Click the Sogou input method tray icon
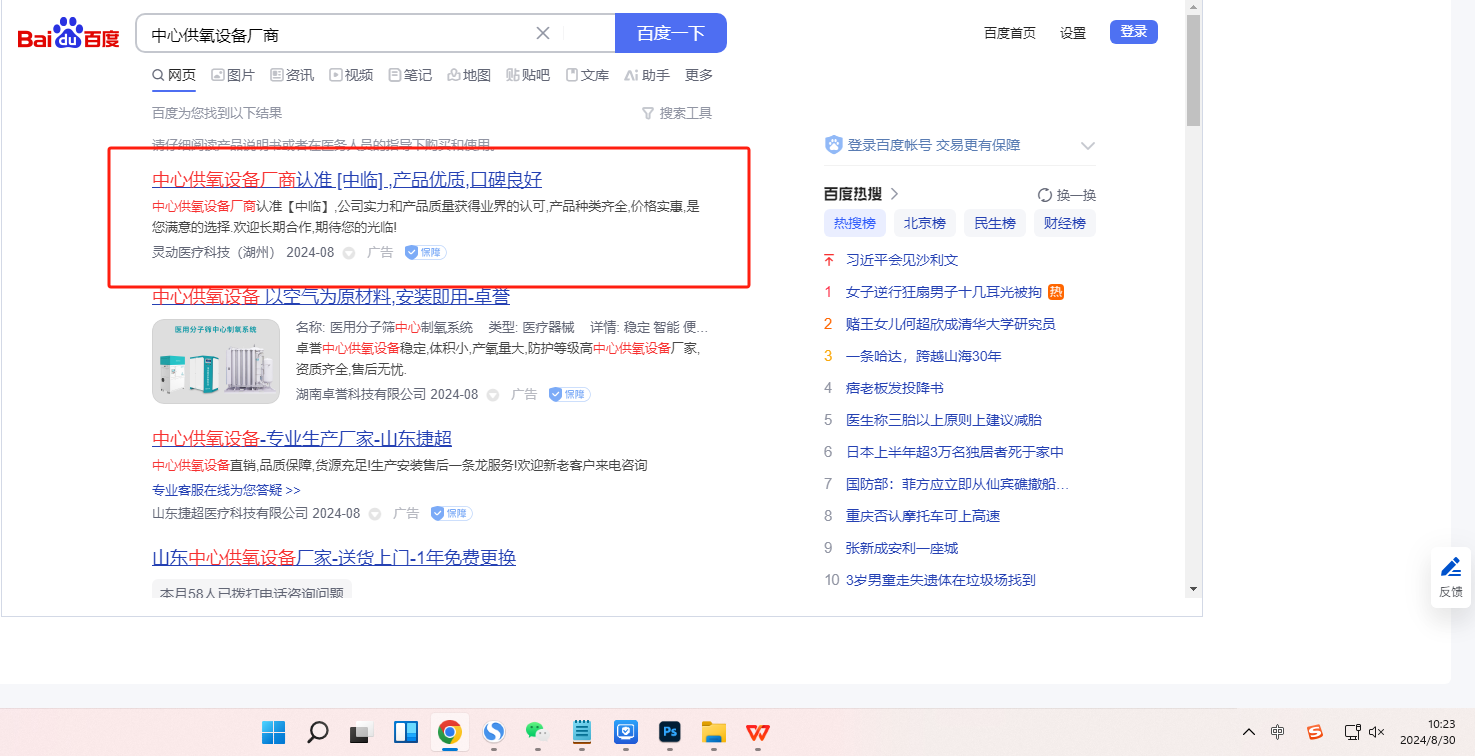Image resolution: width=1475 pixels, height=756 pixels. [x=1315, y=732]
